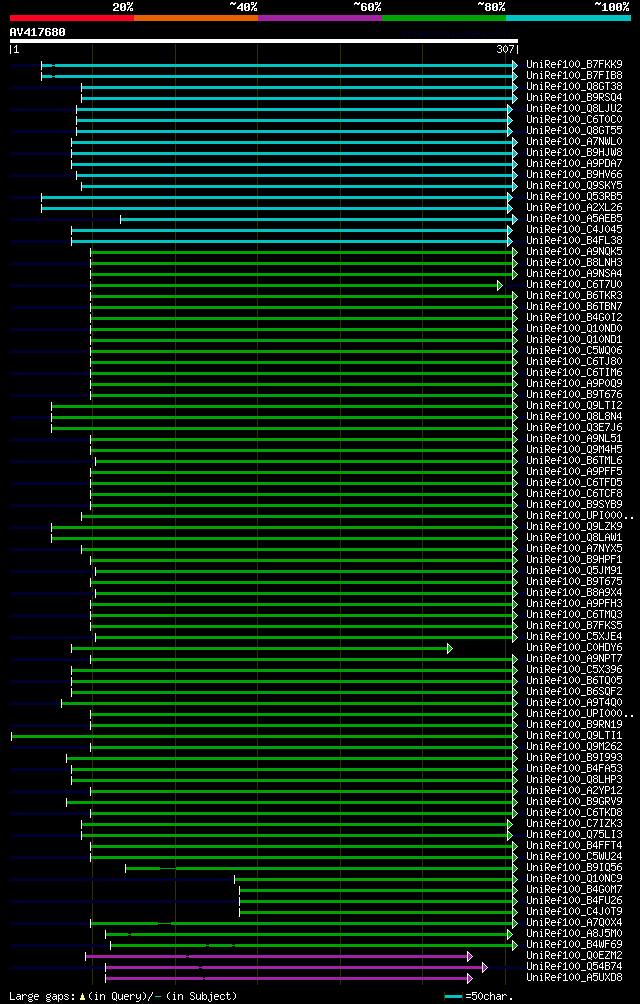Click the full-length green bar for UniRef100_Q9LTI1
Viewport: 640px width, 1004px height.
point(262,736)
